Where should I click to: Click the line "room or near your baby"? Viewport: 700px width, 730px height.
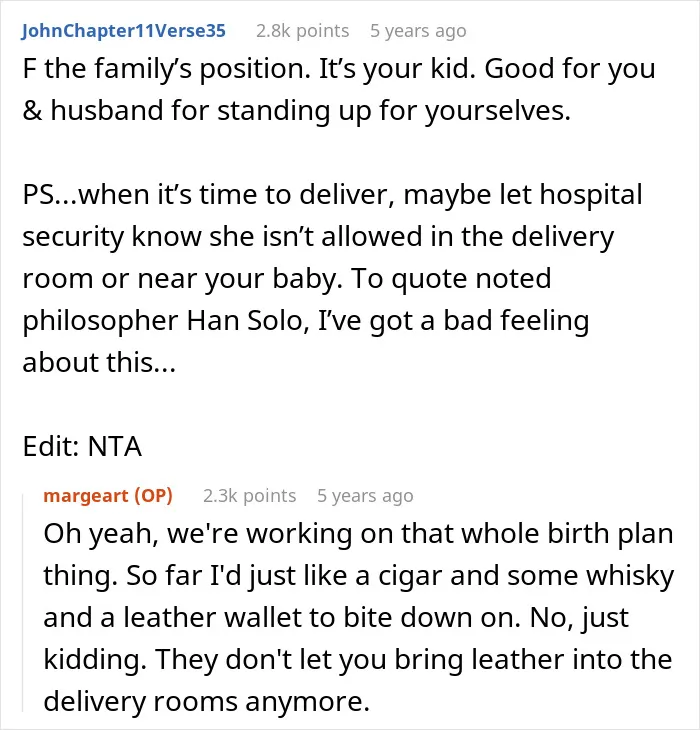coord(287,279)
